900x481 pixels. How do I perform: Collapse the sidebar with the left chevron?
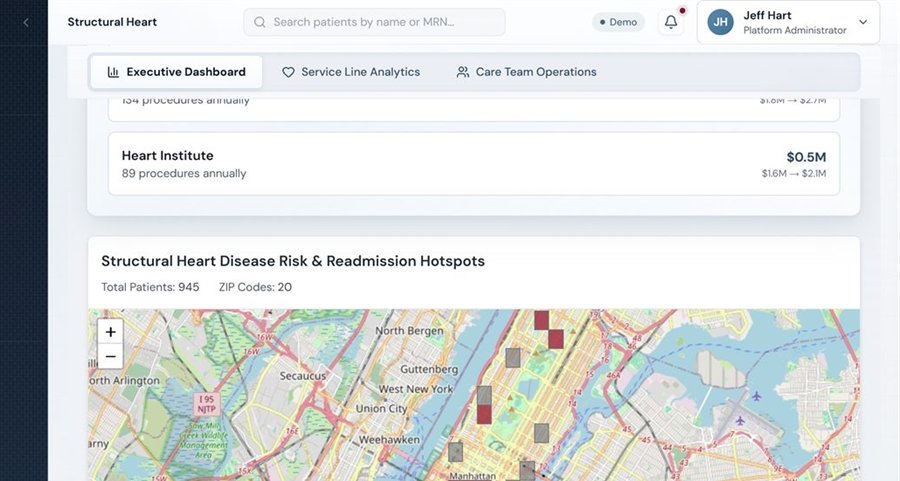coord(25,22)
